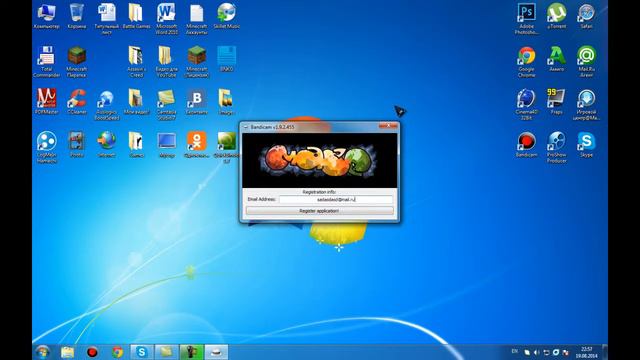Open the taskbar clock and date
Screen dimensions: 640x360
click(587, 352)
